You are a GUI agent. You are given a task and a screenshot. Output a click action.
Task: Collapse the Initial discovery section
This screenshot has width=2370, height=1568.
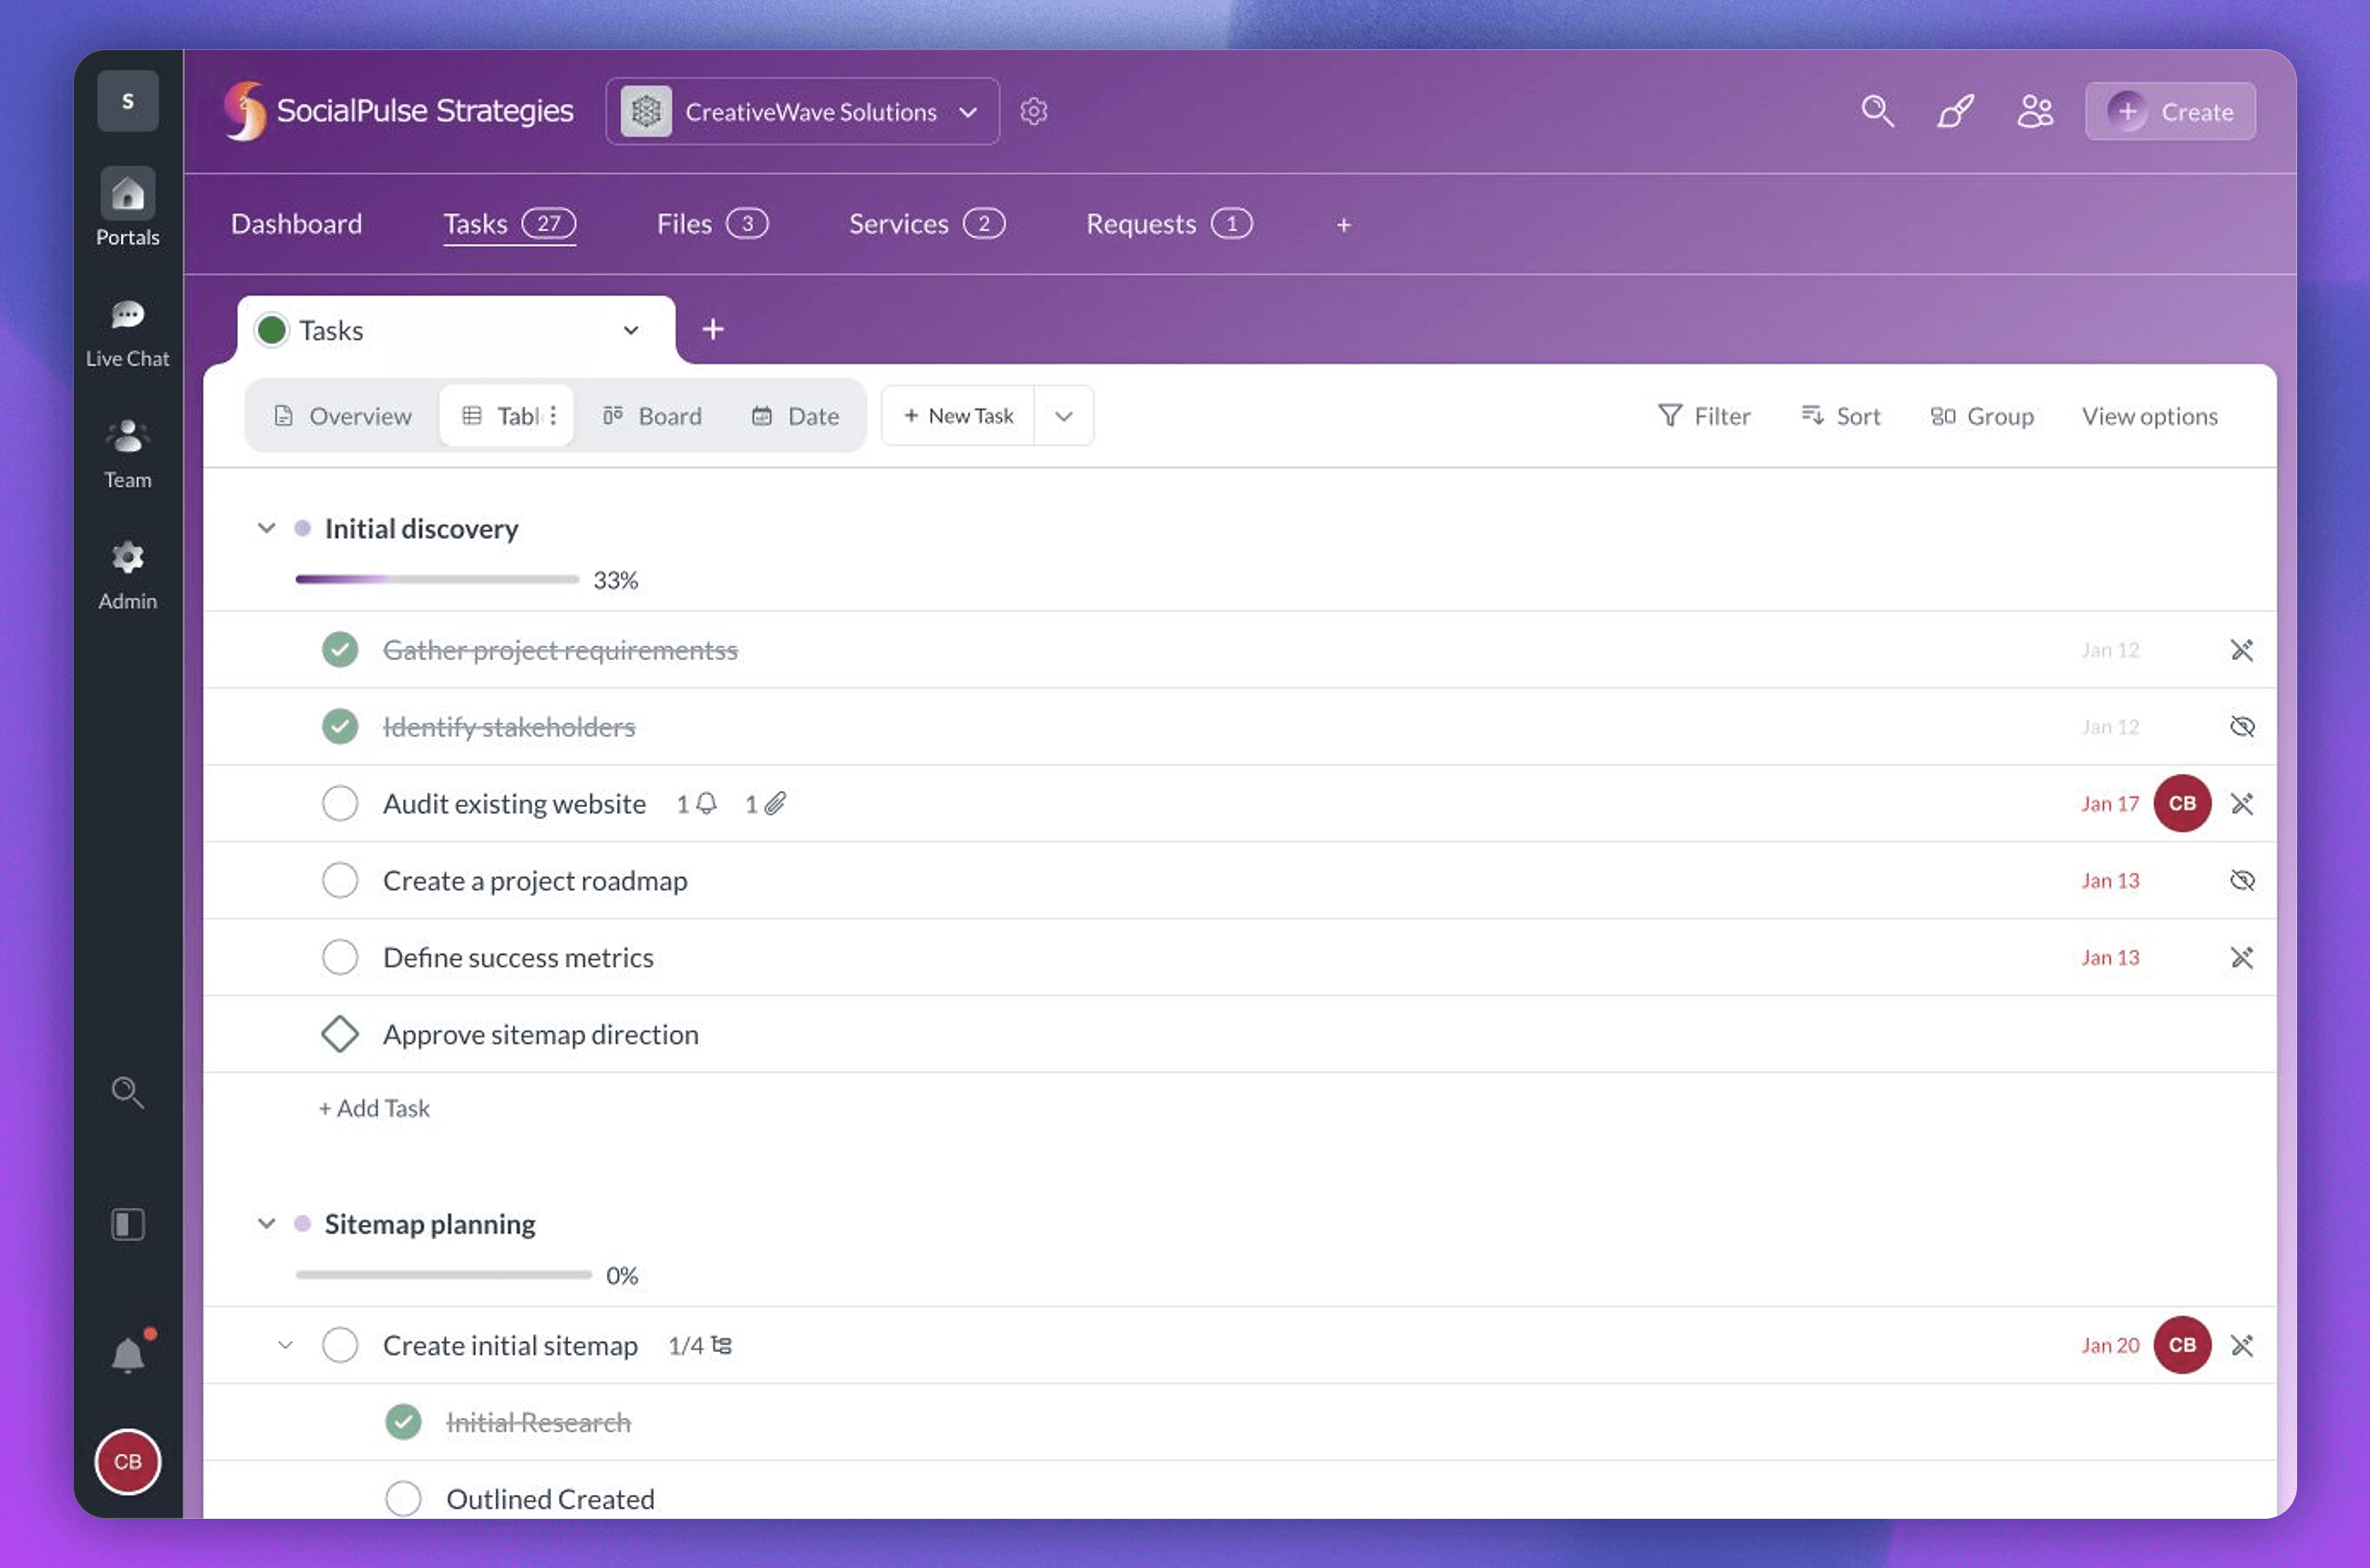266,528
